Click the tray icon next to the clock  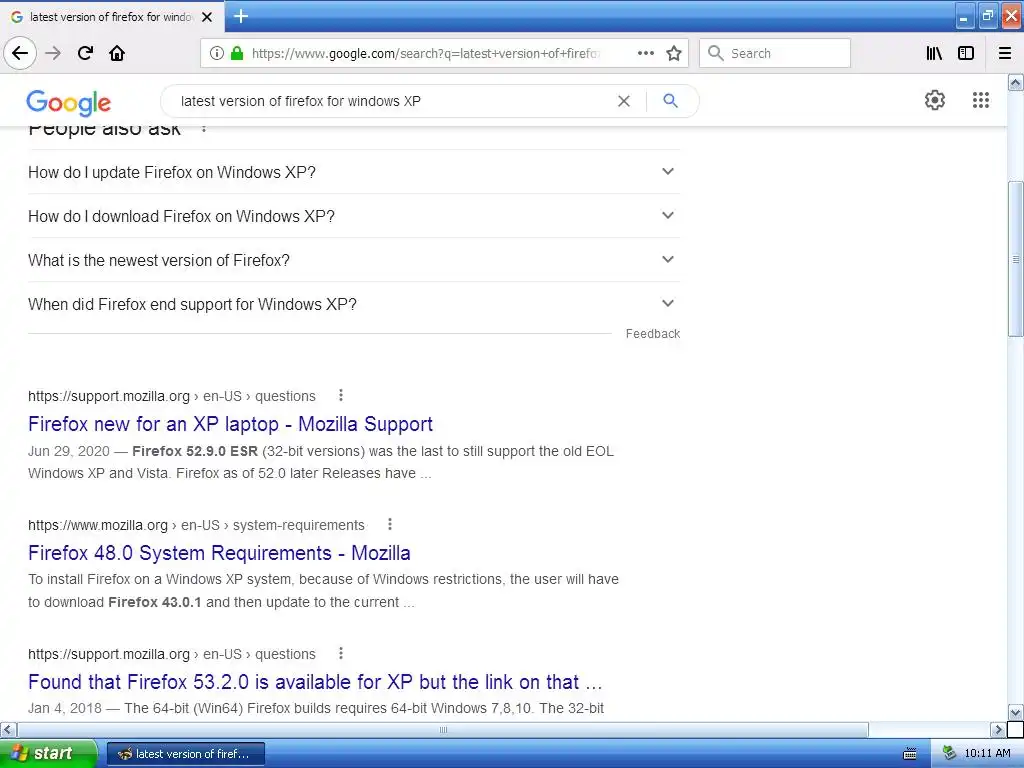click(949, 753)
